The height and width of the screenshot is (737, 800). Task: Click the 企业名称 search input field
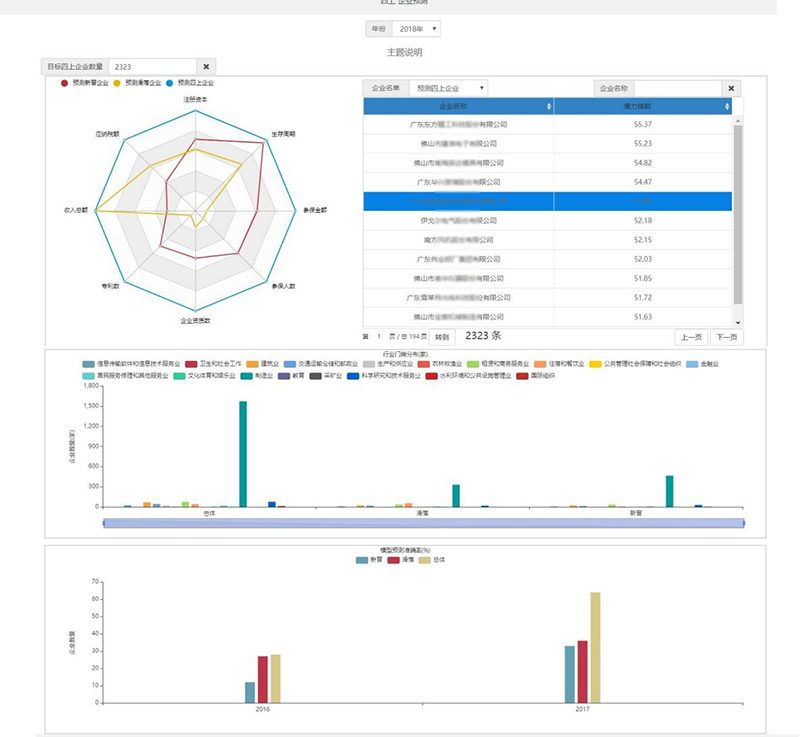click(x=677, y=88)
